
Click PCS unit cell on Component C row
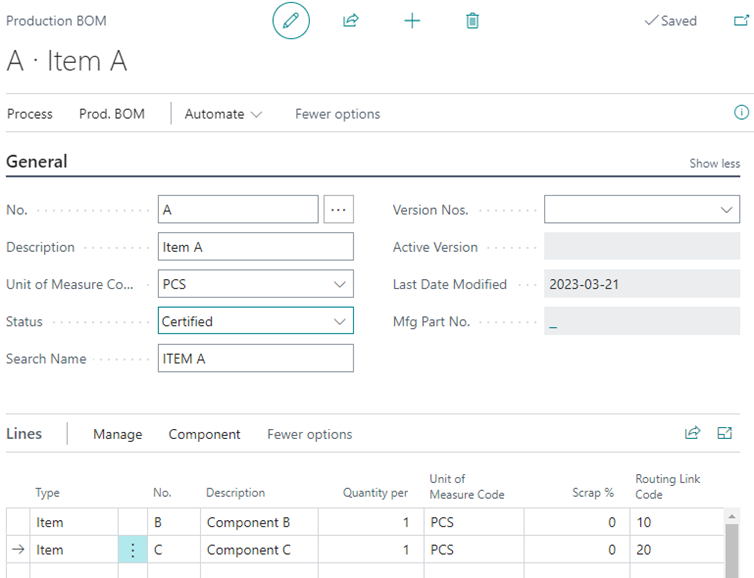(x=474, y=550)
